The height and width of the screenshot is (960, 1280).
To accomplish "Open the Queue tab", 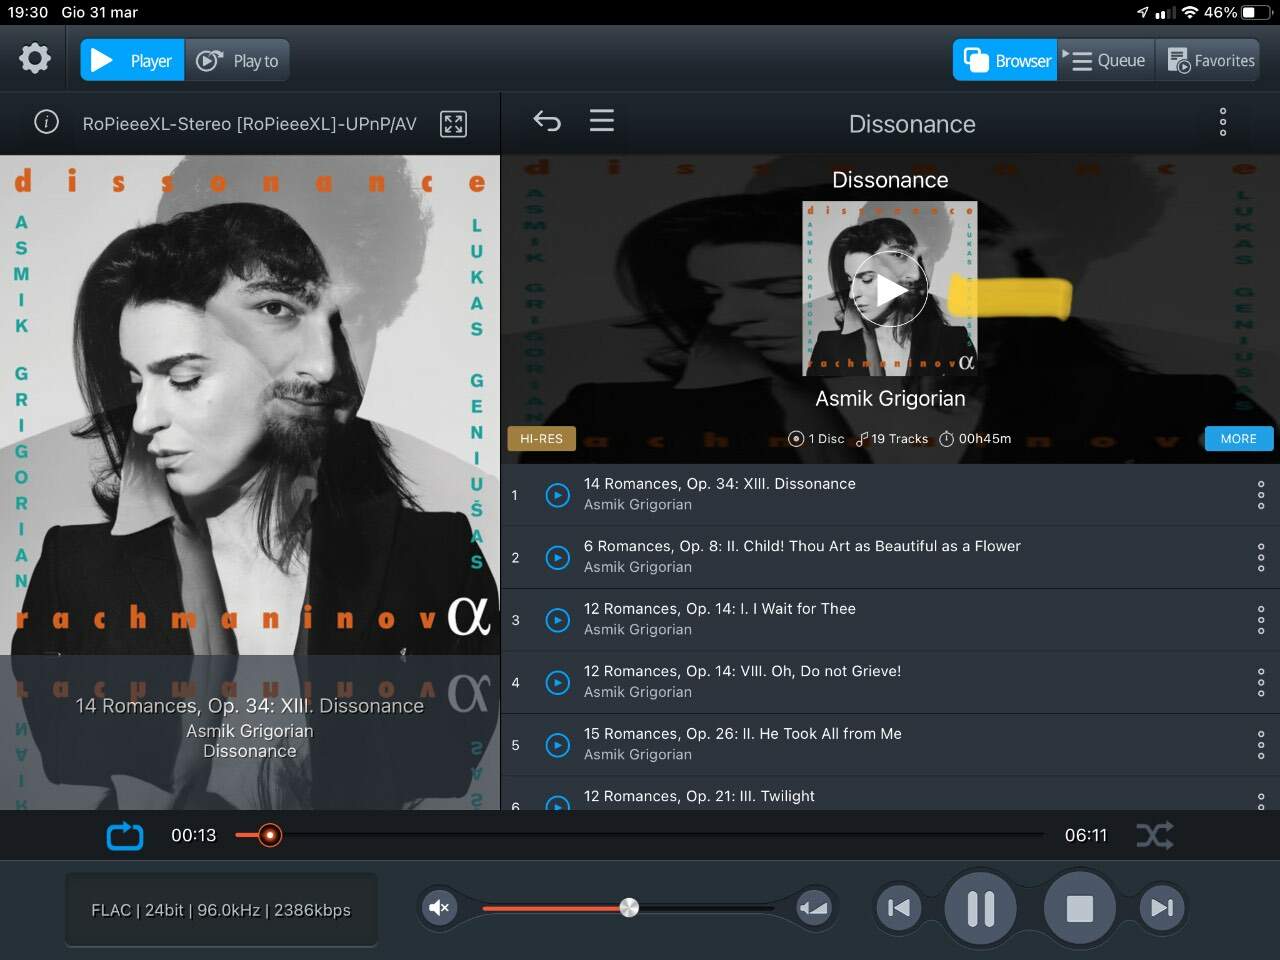I will pyautogui.click(x=1106, y=60).
